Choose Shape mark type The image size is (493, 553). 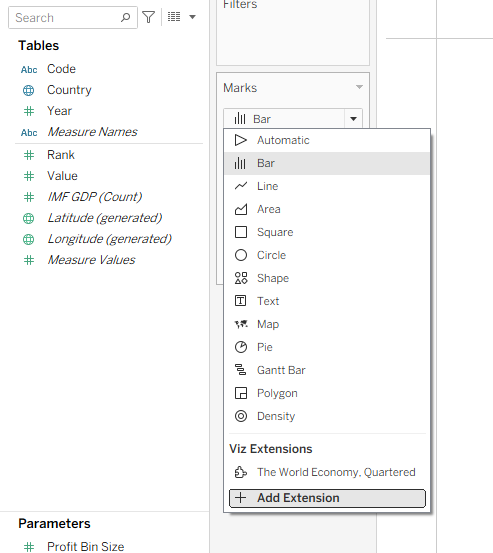coord(327,278)
